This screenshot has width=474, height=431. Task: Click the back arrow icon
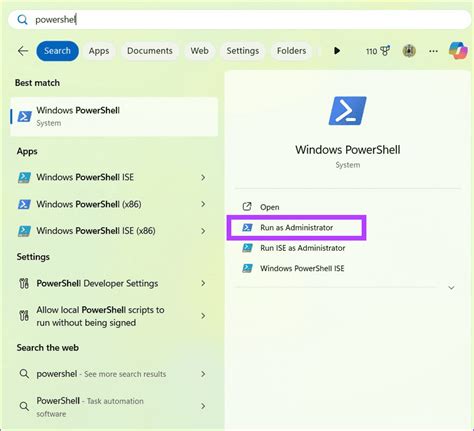click(23, 51)
